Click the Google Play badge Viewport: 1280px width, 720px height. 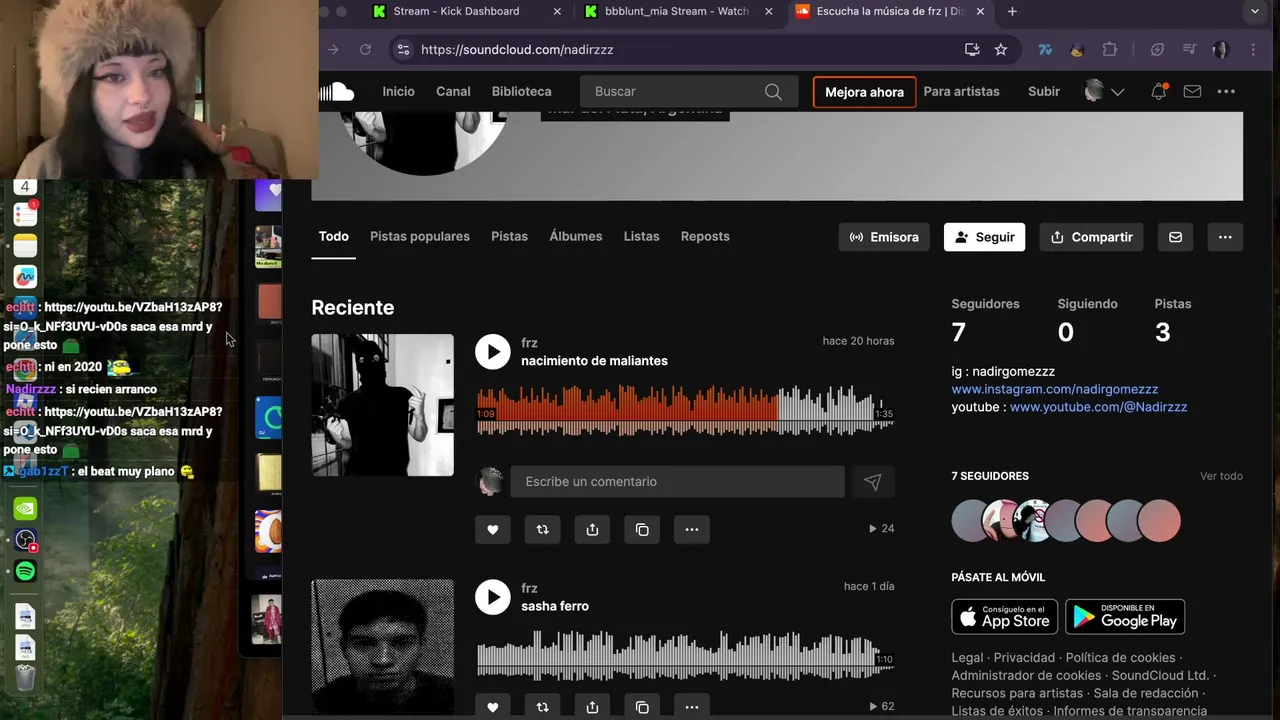(x=1125, y=617)
